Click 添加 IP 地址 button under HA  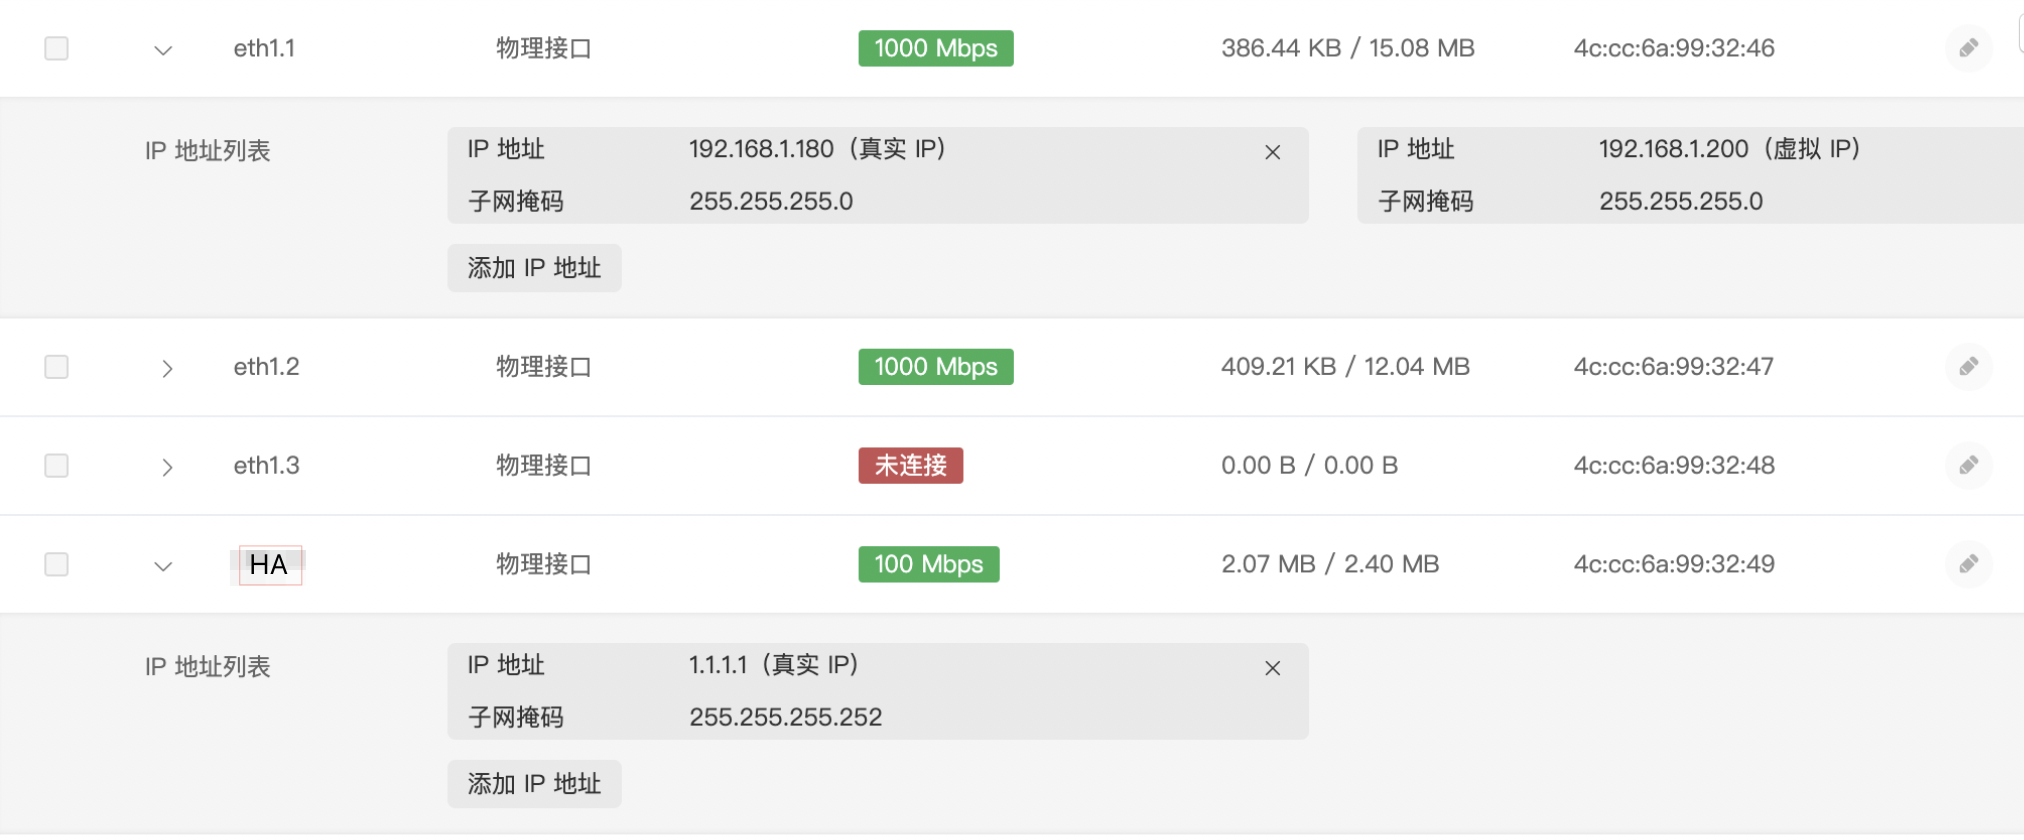[534, 784]
